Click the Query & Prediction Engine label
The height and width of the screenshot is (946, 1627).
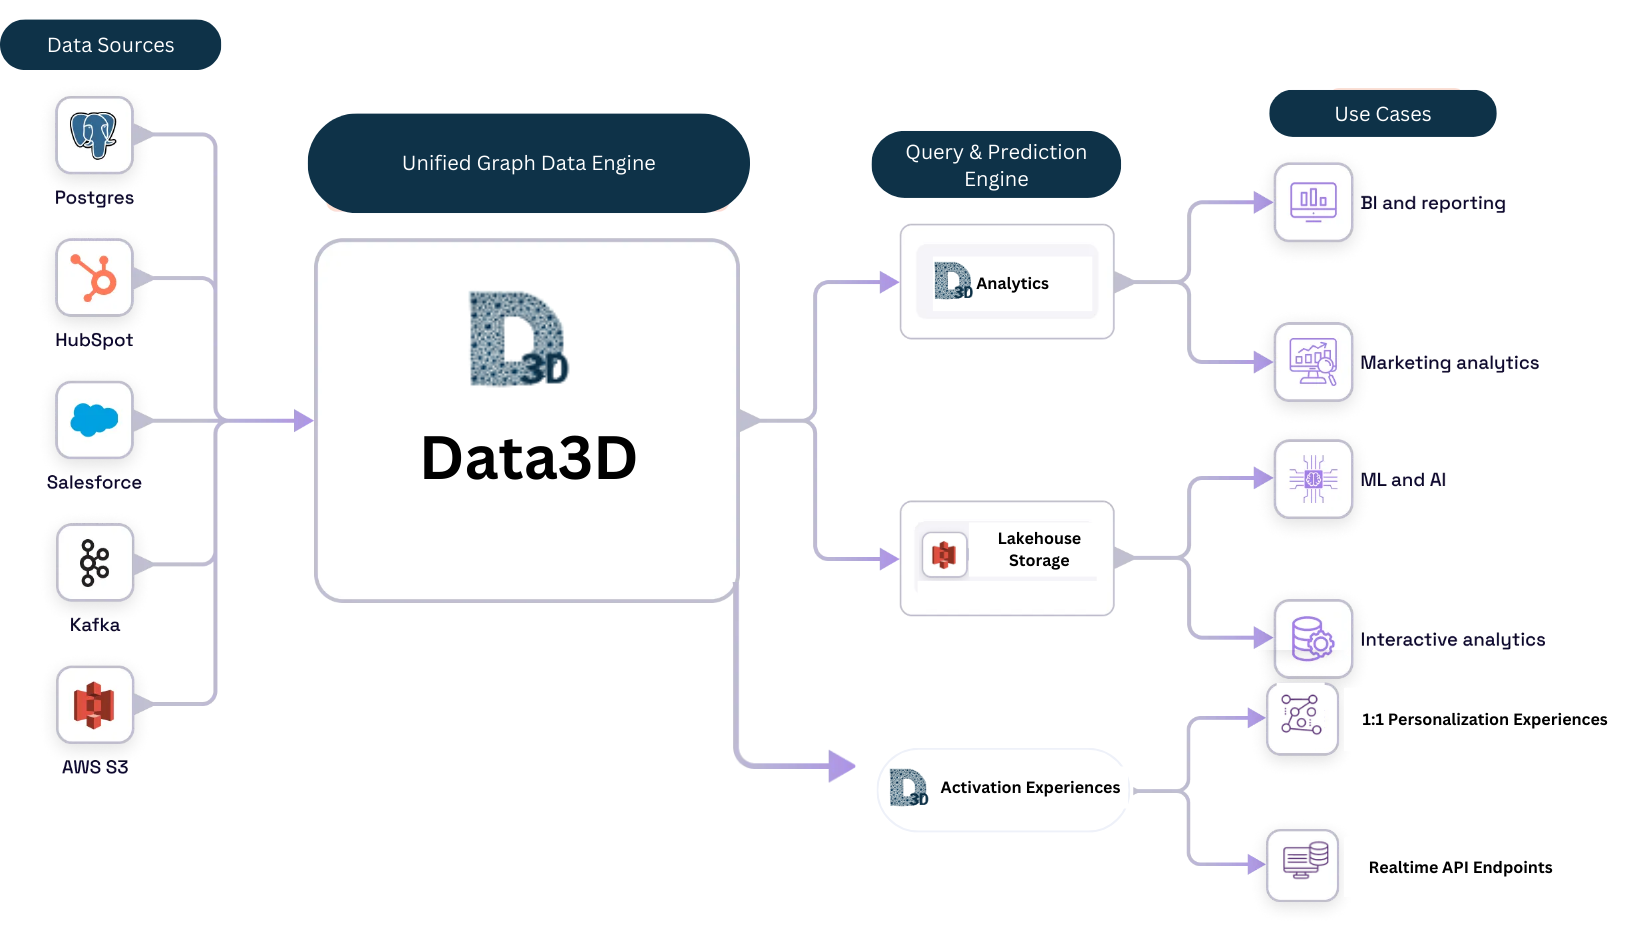[995, 164]
